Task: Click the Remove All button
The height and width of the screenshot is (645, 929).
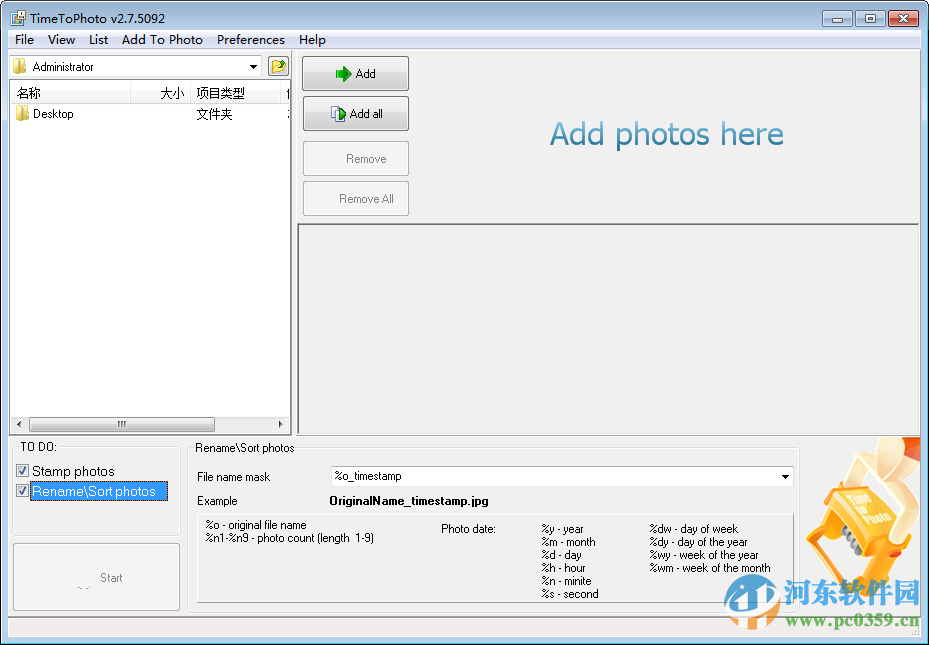Action: (x=355, y=199)
